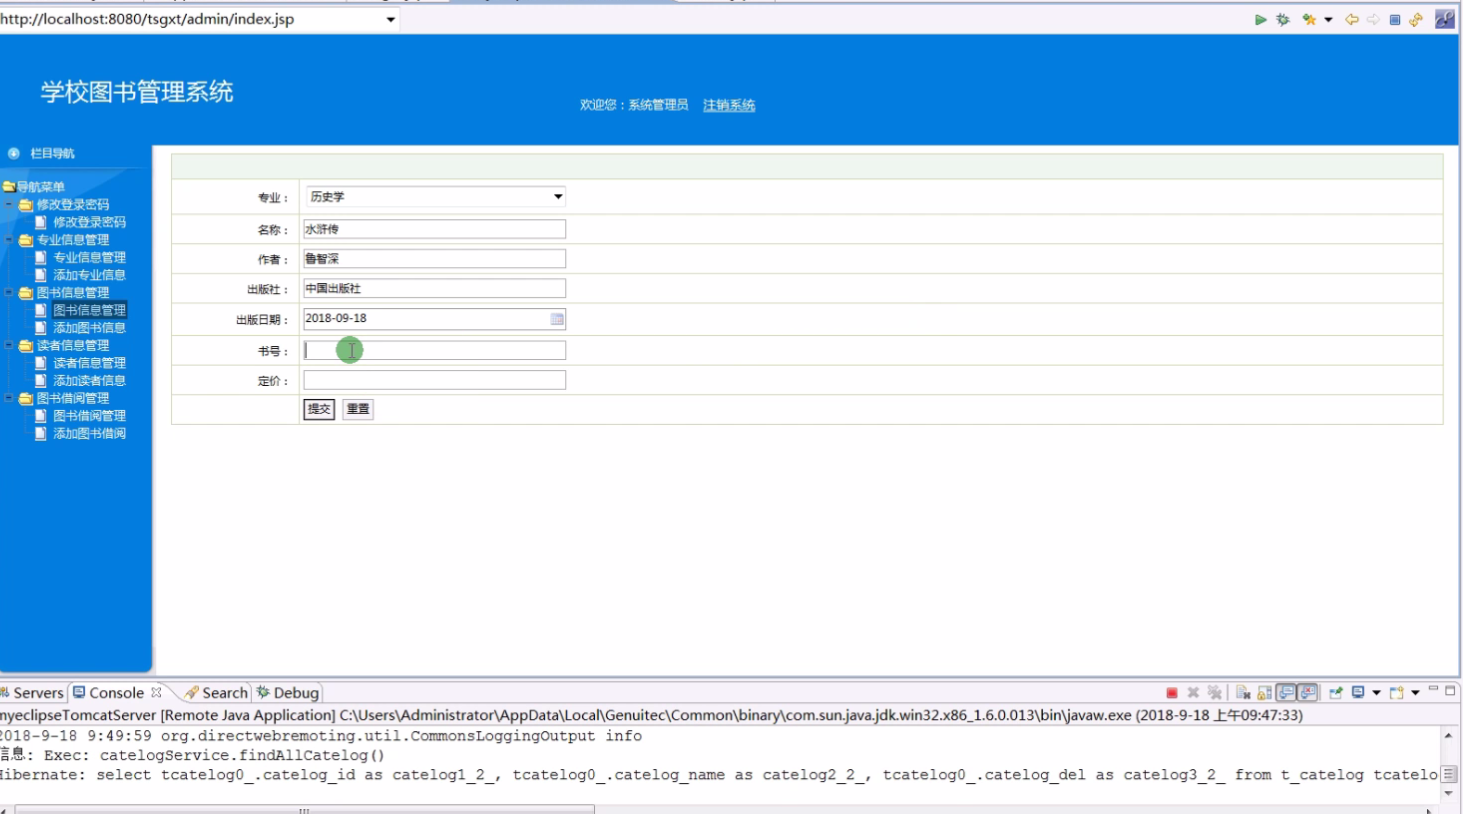
Task: Open the 添加图书借阅 page
Action: coord(89,434)
